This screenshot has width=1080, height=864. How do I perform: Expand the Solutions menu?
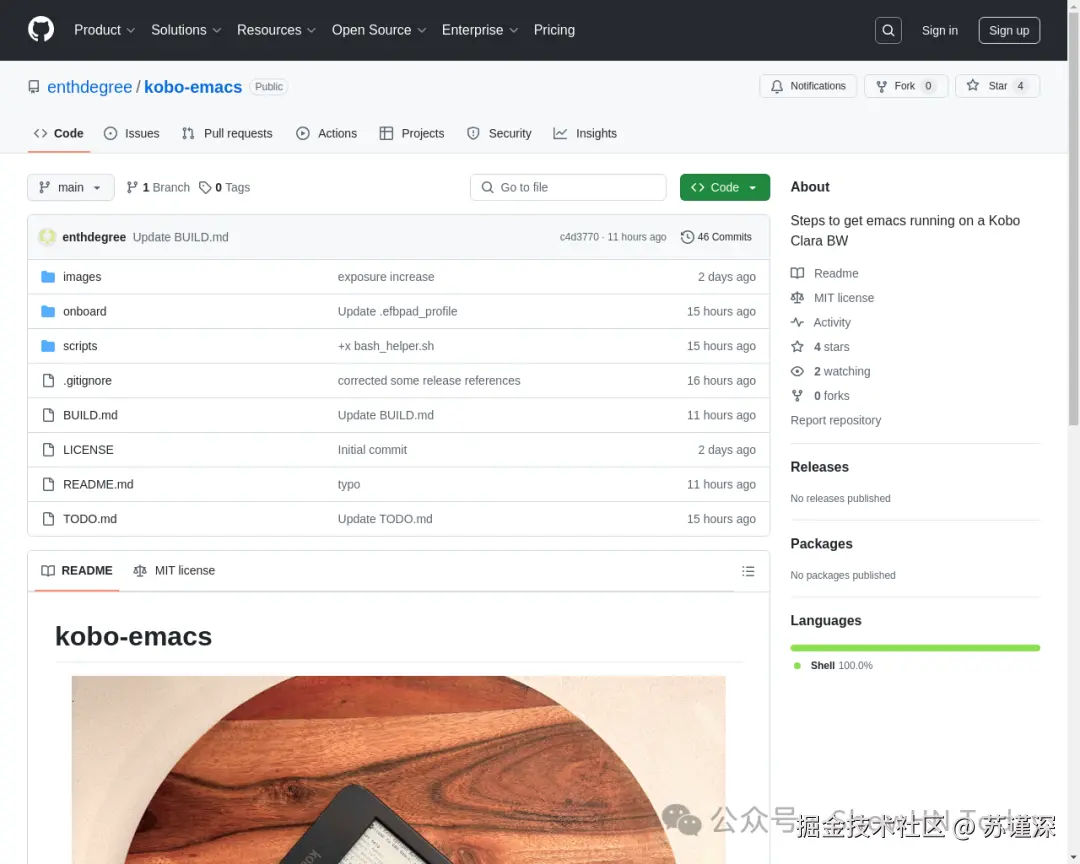point(186,30)
